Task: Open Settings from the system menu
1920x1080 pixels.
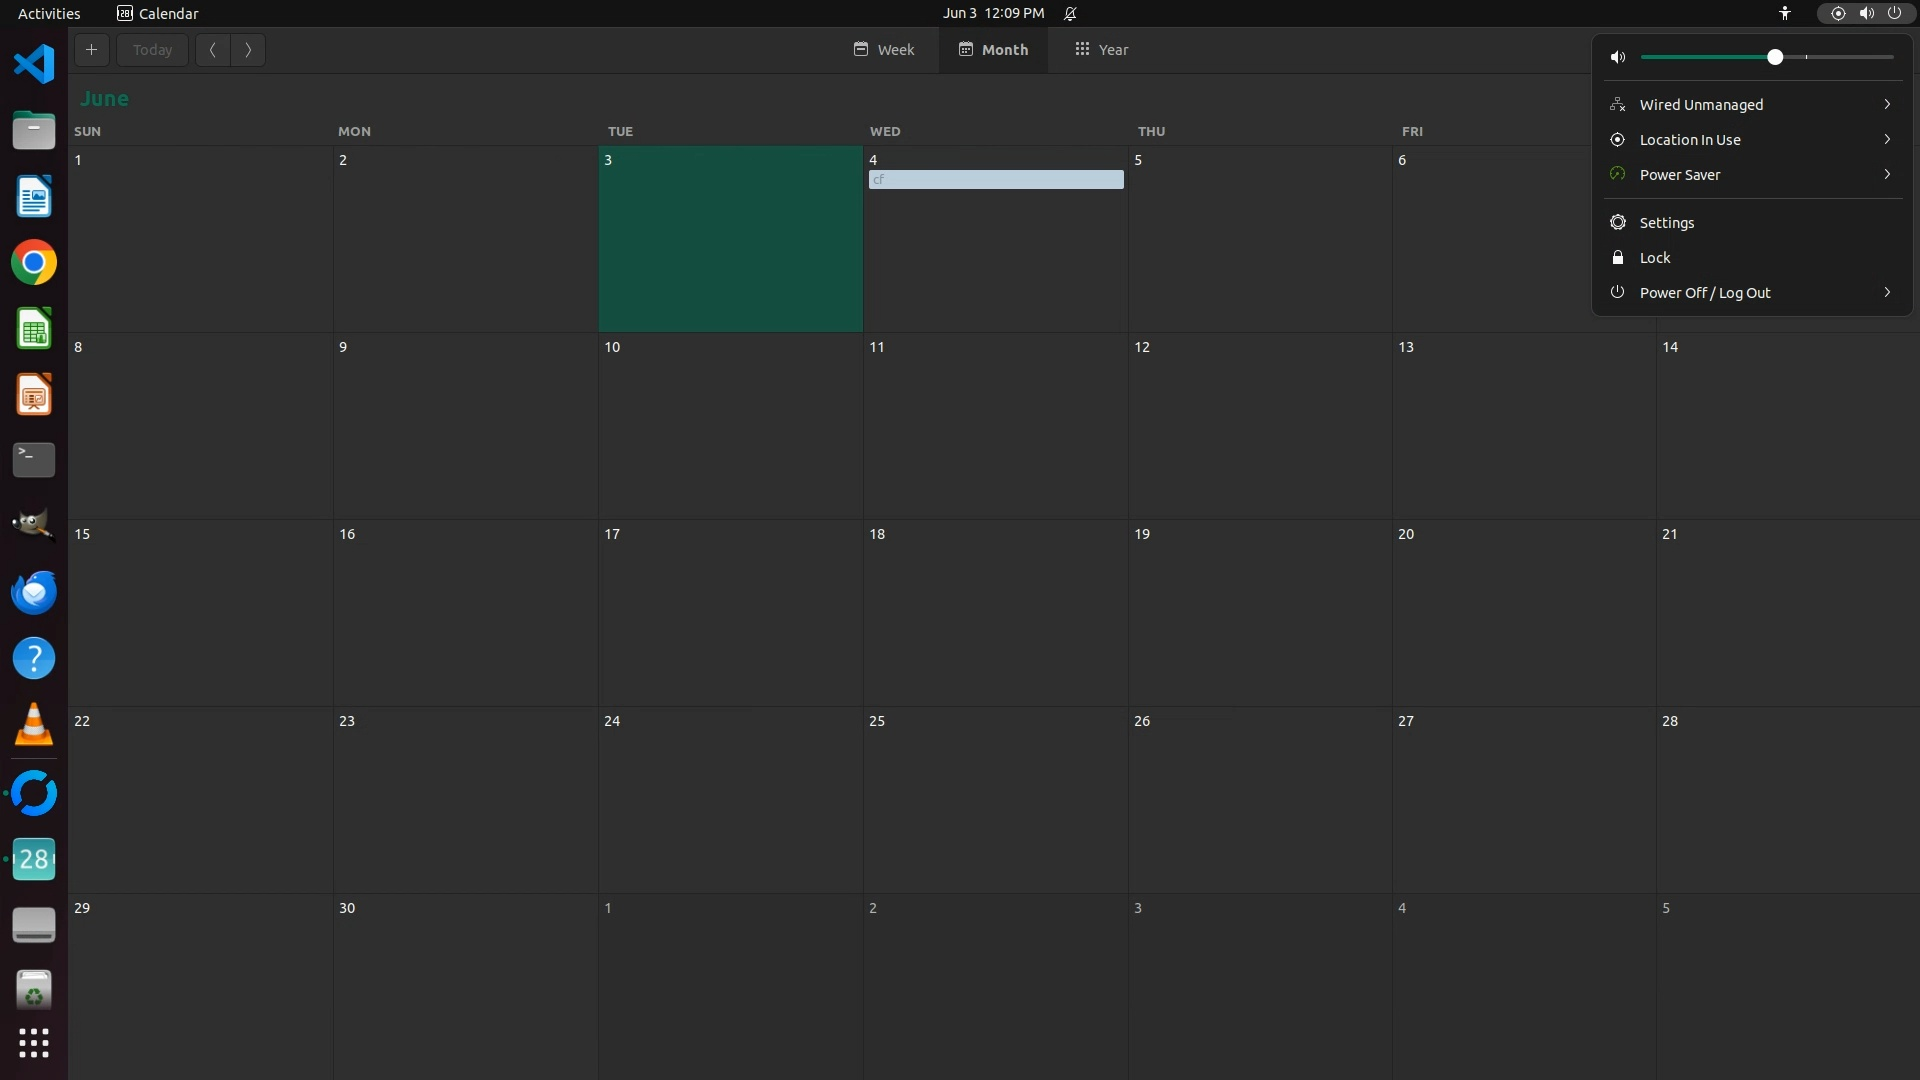Action: click(1666, 223)
